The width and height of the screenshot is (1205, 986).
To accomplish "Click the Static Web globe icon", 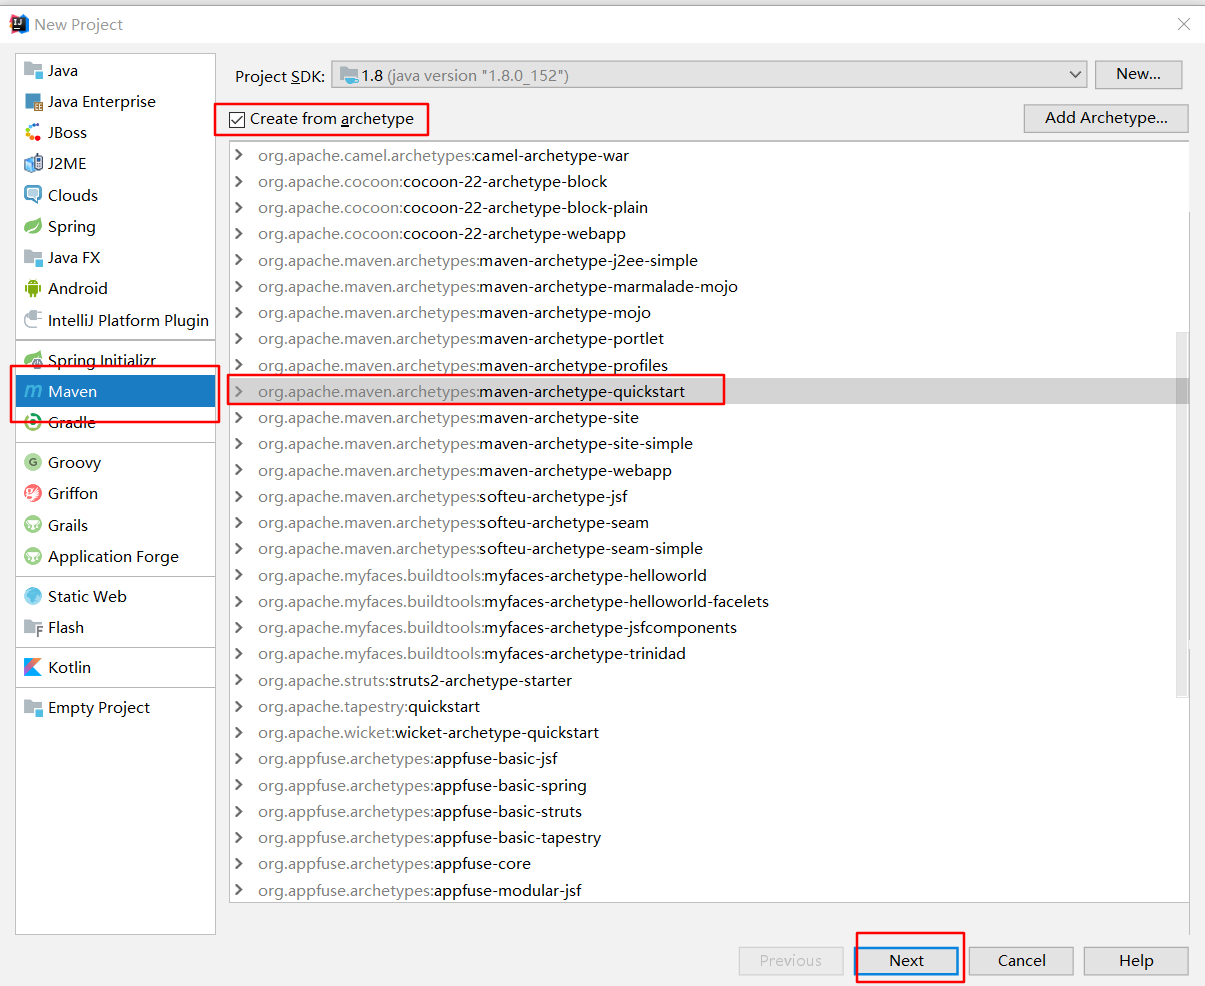I will click(x=33, y=597).
